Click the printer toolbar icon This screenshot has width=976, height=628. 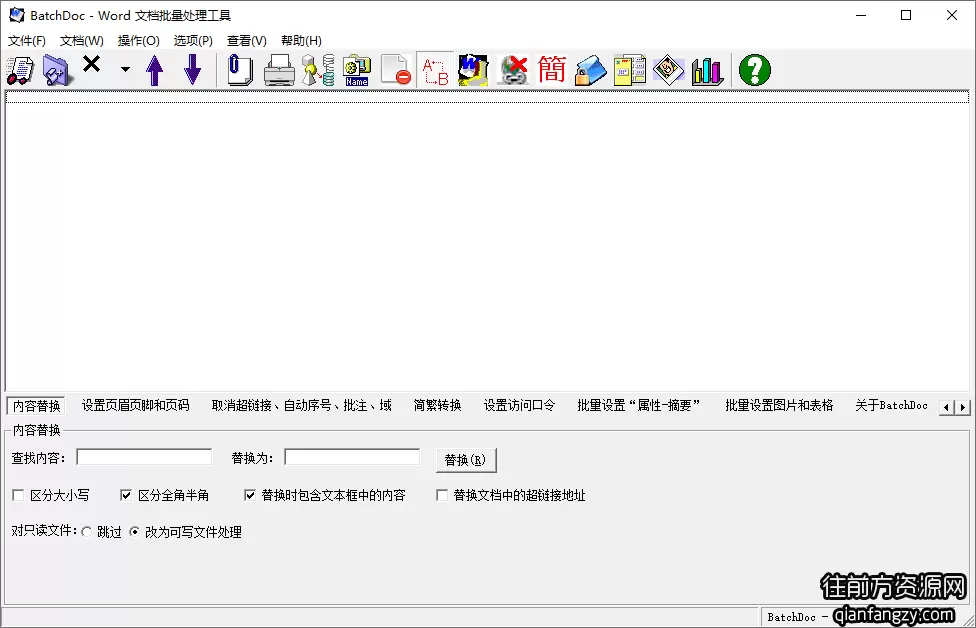(279, 70)
